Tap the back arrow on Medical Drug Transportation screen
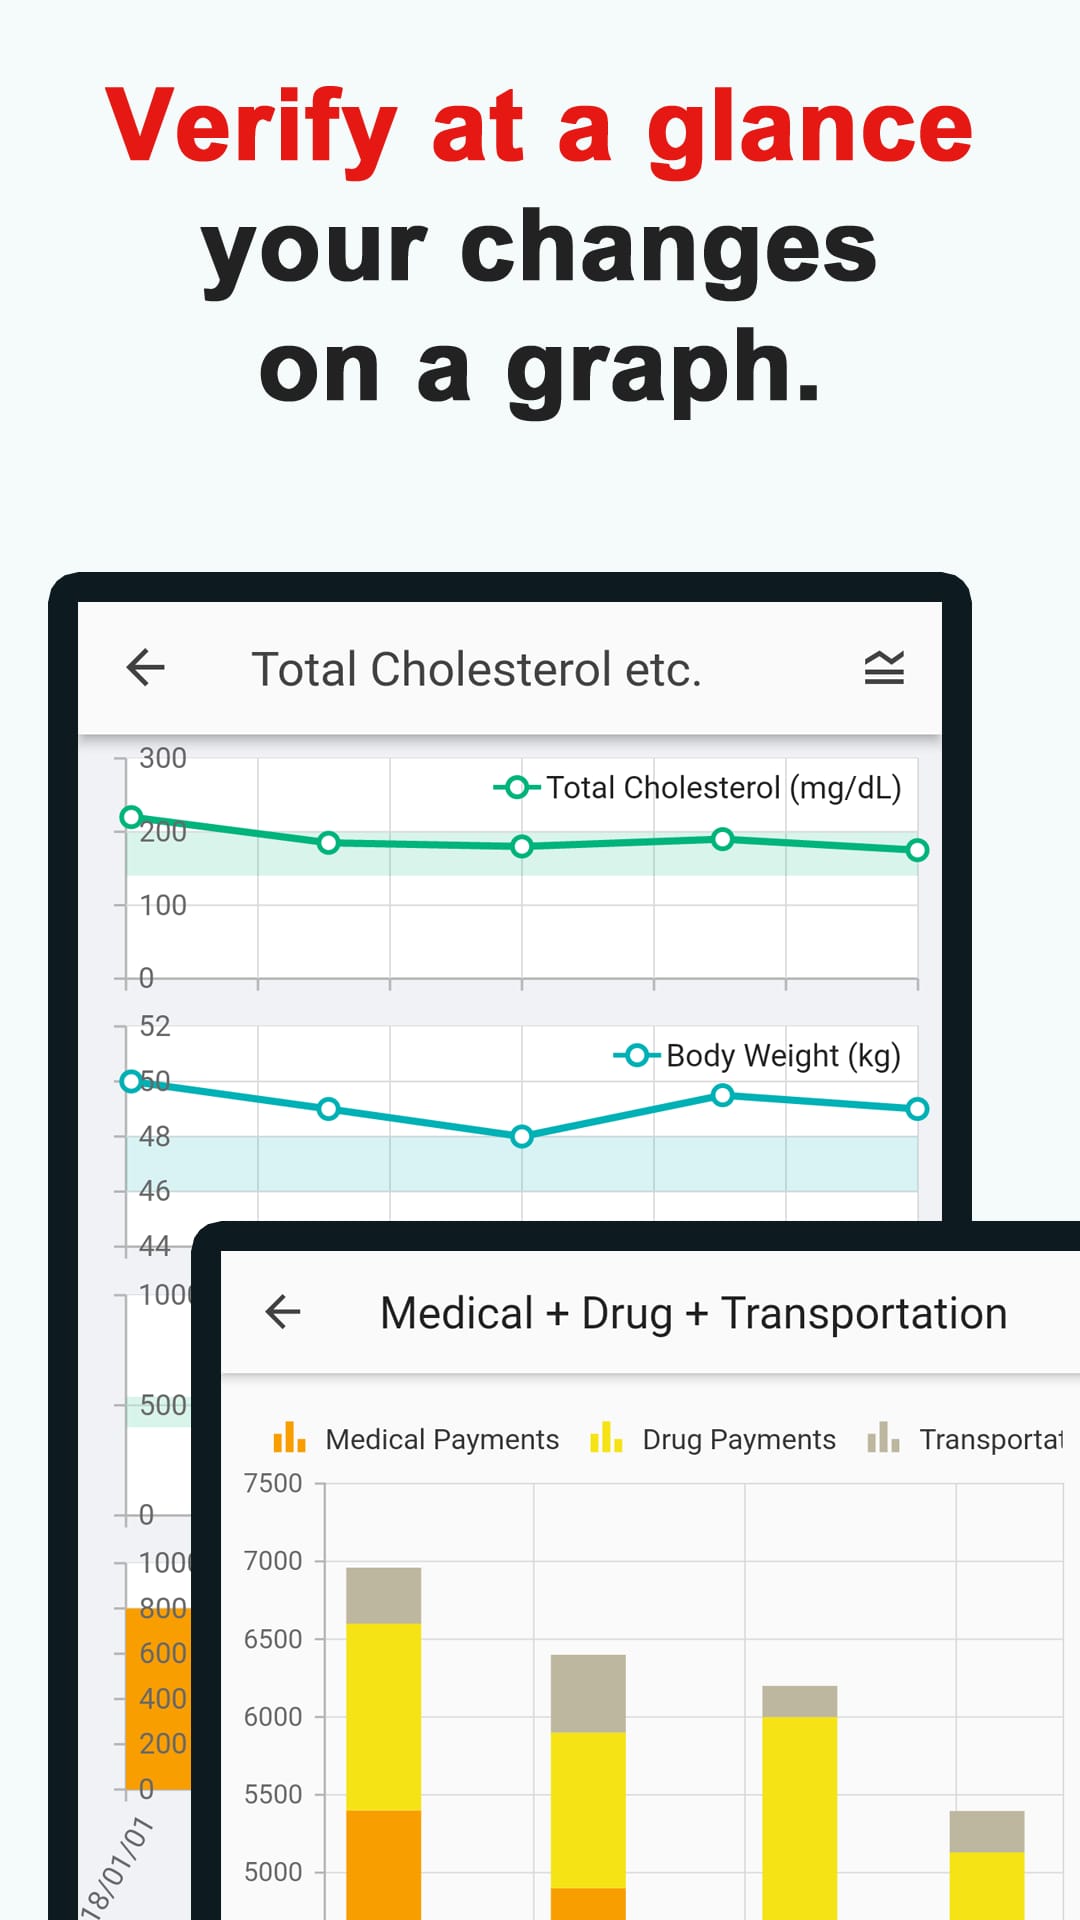This screenshot has height=1920, width=1080. click(x=281, y=1311)
